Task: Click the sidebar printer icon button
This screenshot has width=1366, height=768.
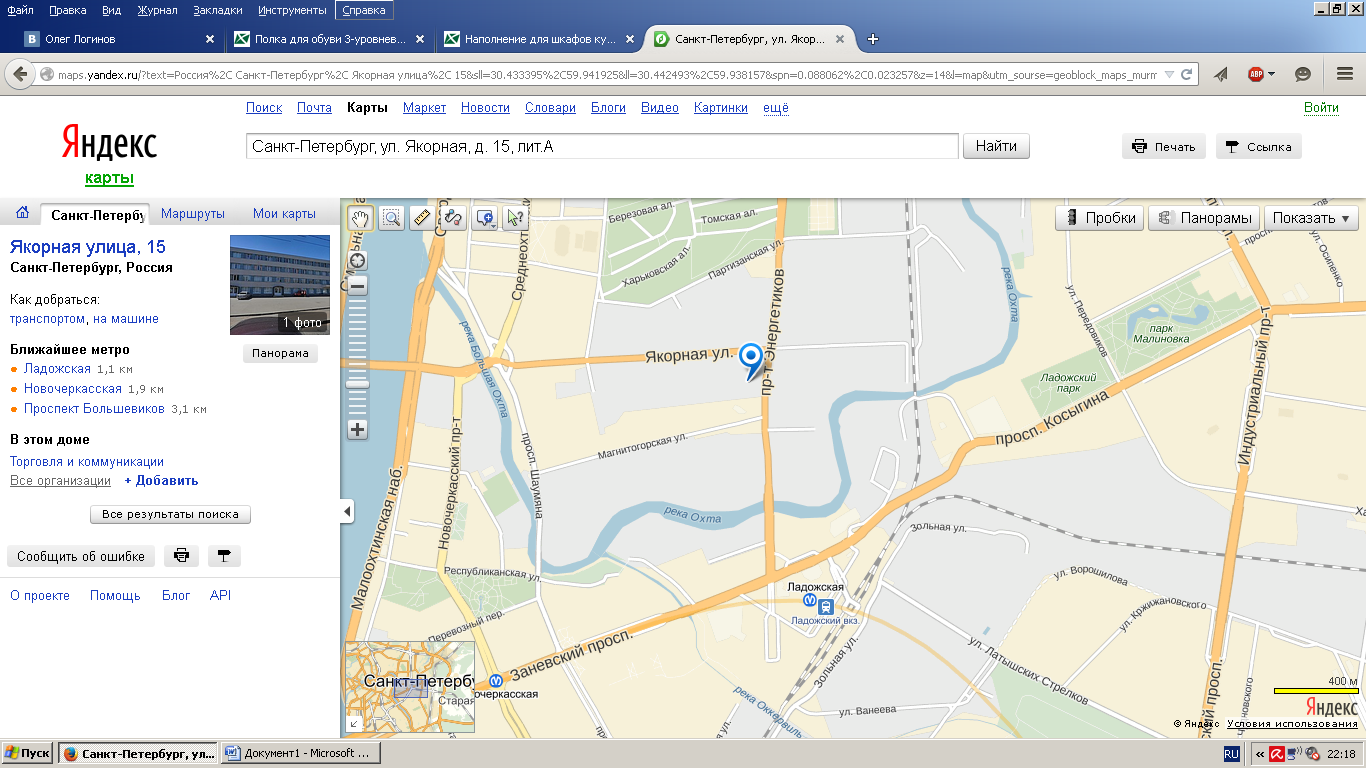Action: [x=181, y=557]
